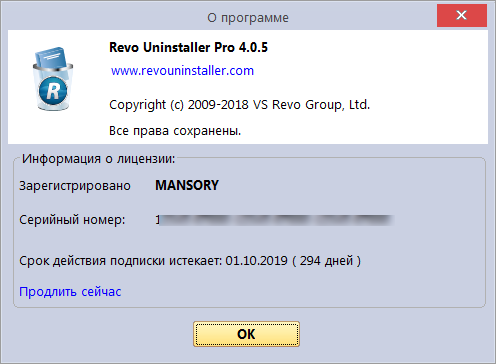
Task: Click the 'Серийный номер:' label
Action: (72, 220)
